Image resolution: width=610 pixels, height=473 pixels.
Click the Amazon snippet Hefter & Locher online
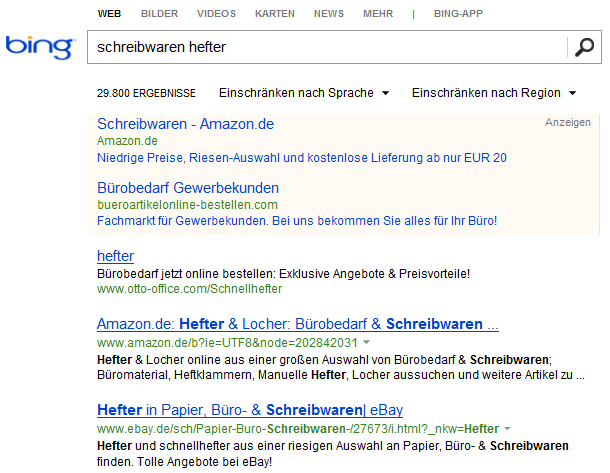click(341, 367)
